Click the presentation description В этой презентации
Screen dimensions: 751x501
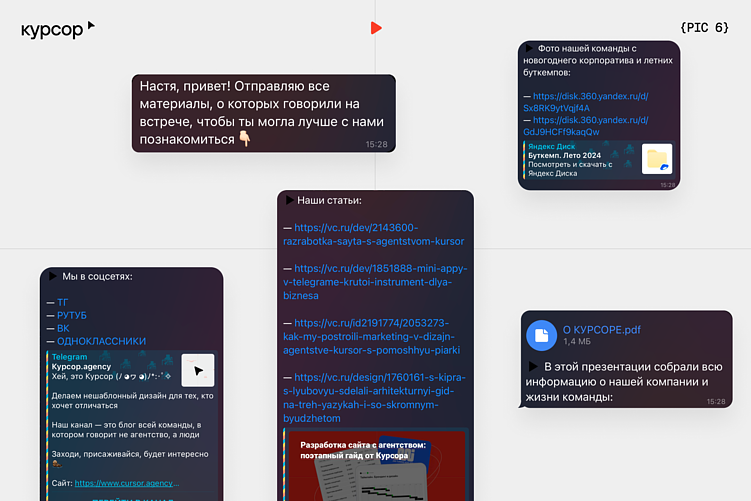[624, 382]
